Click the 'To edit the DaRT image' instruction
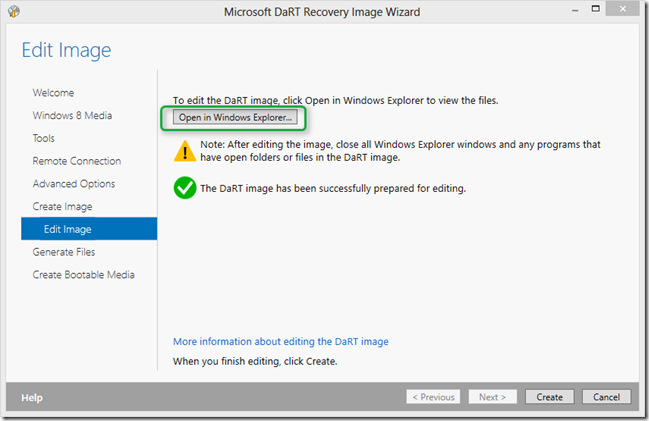 (336, 101)
